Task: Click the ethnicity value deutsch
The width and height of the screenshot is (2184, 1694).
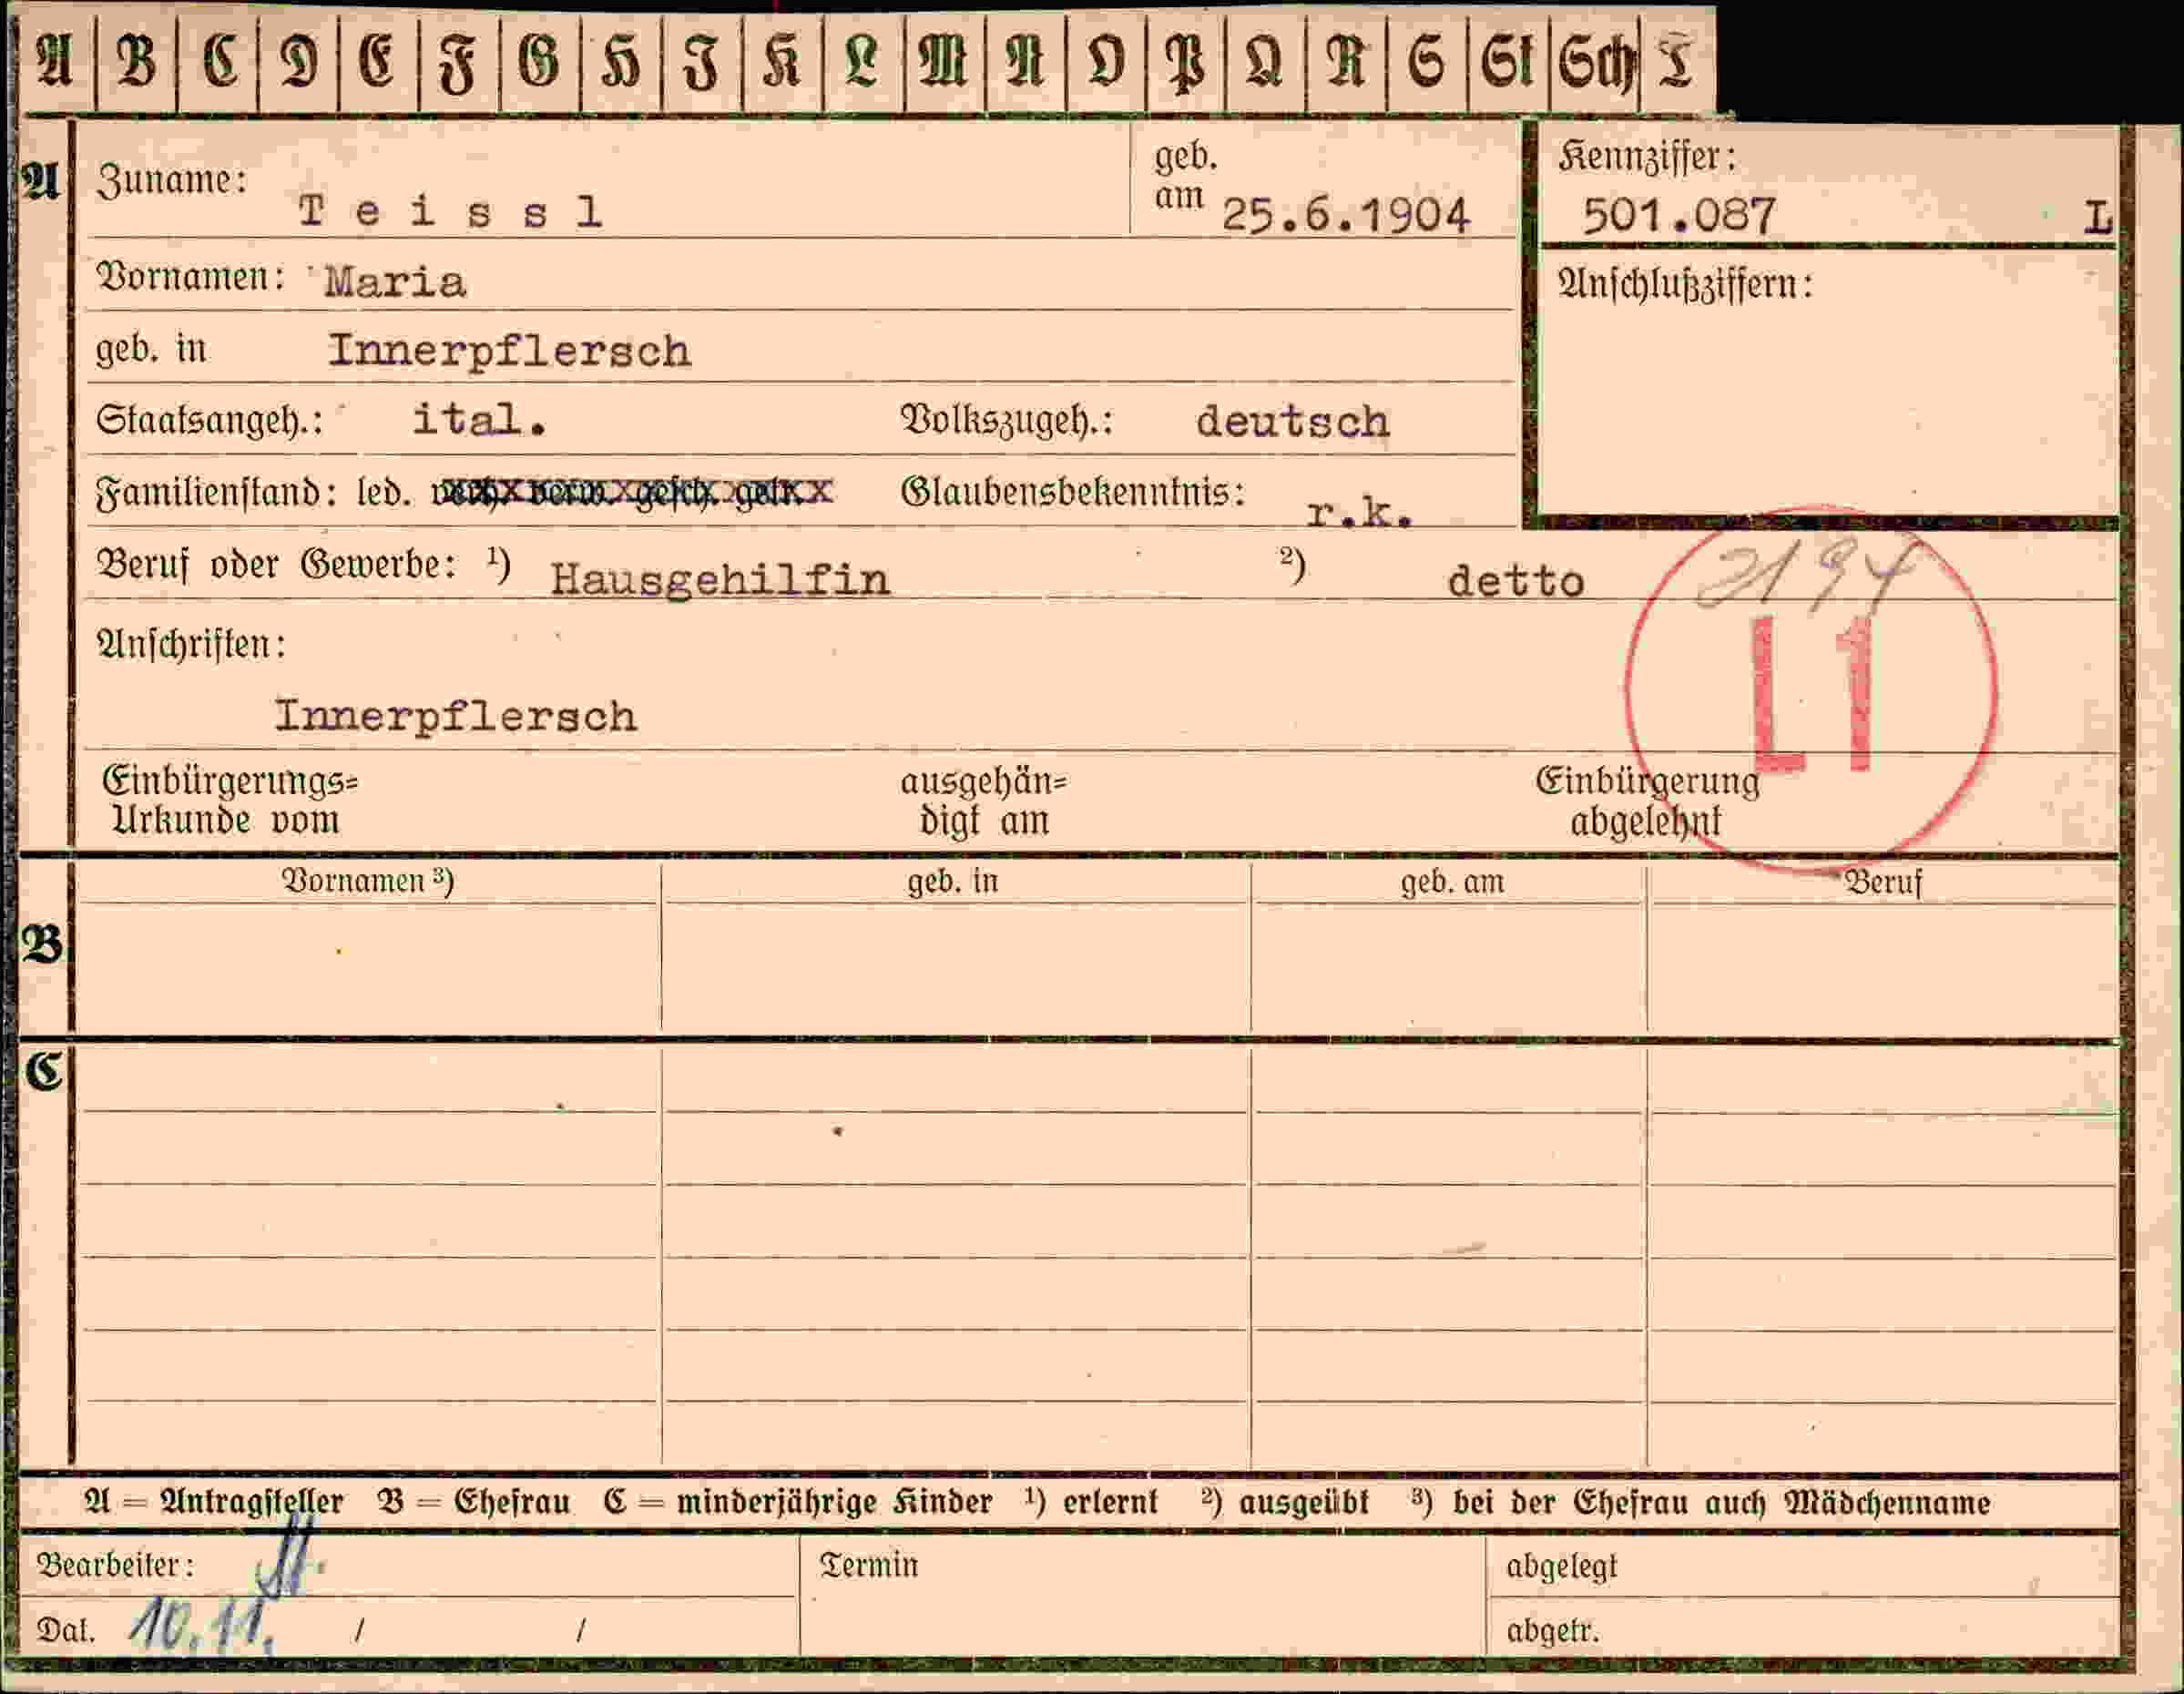Action: (1293, 421)
